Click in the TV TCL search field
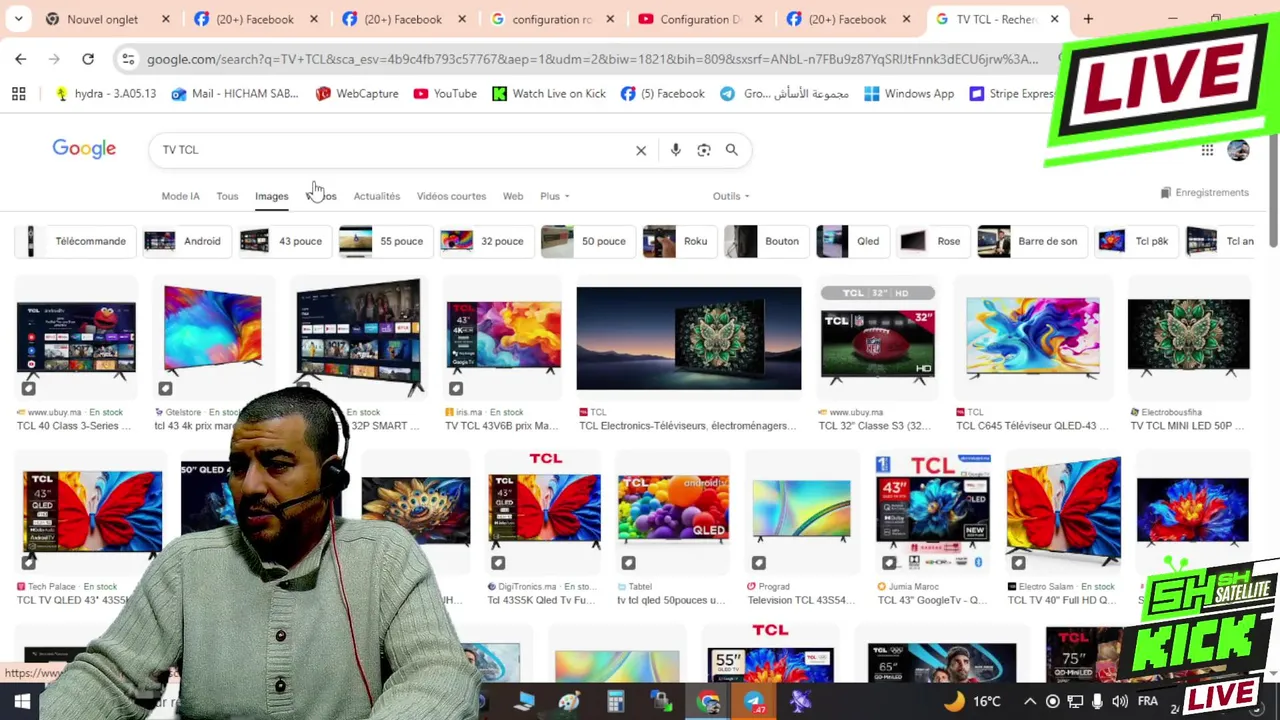Screen dimensions: 1280x720 pyautogui.click(x=390, y=150)
